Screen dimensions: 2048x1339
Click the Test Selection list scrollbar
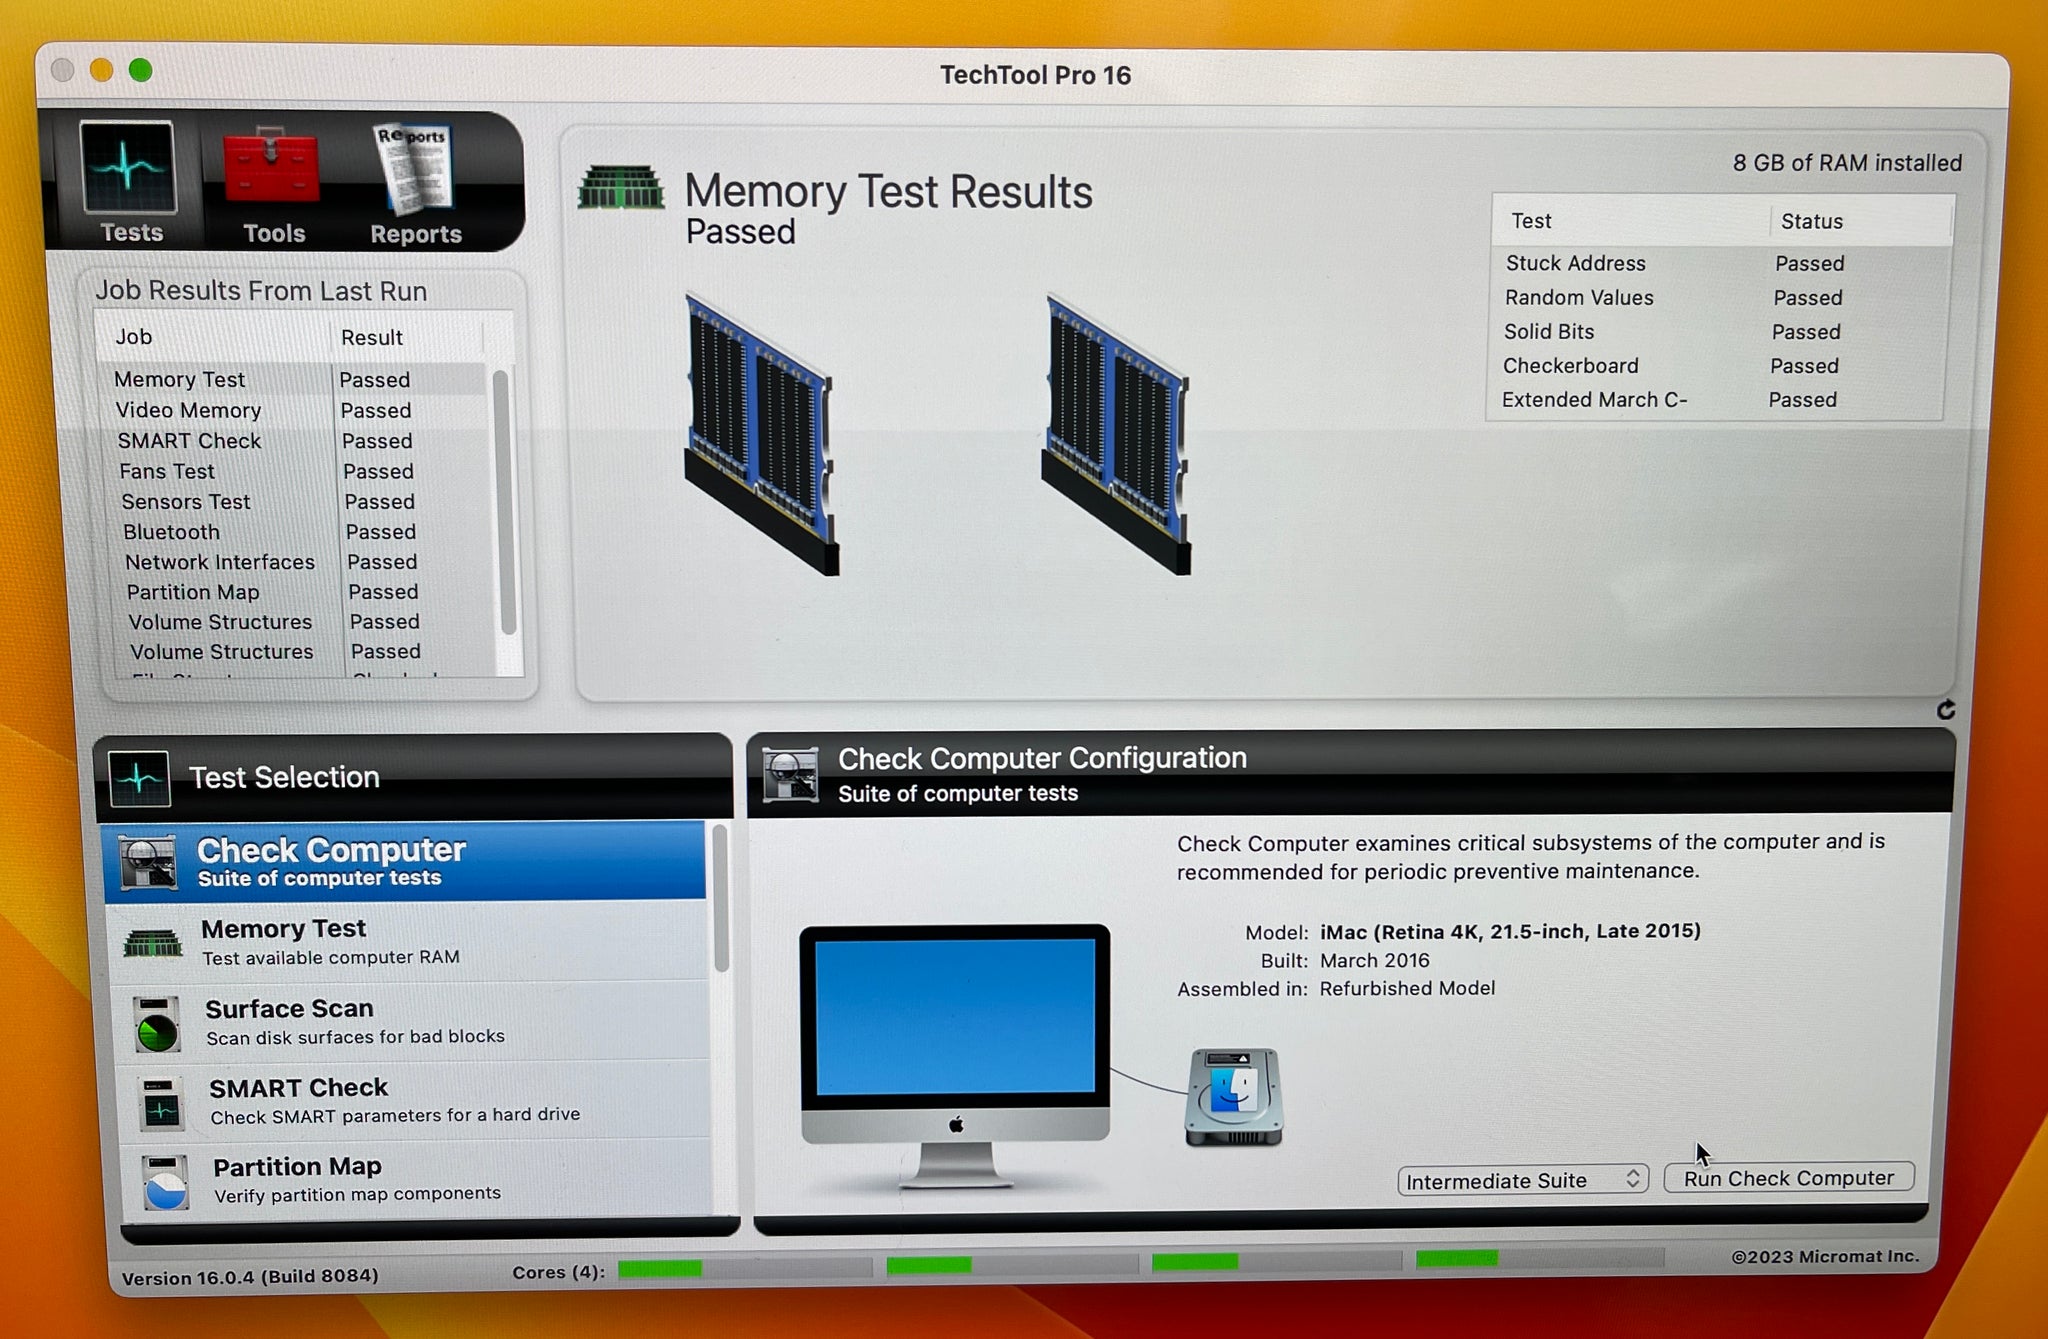[720, 898]
